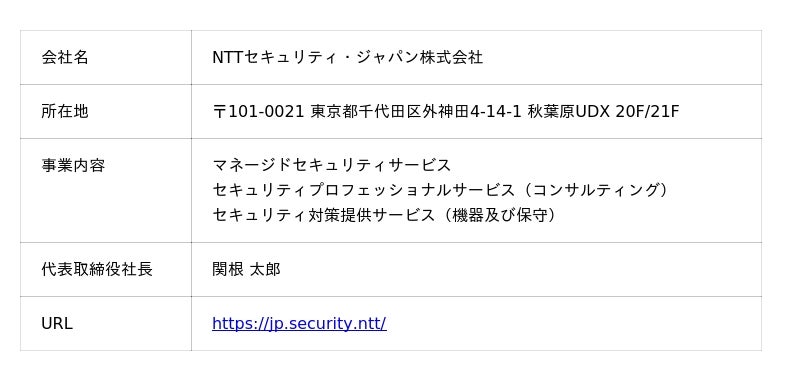Click the 所在地 row header
Image resolution: width=800 pixels, height=381 pixels.
[x=106, y=111]
